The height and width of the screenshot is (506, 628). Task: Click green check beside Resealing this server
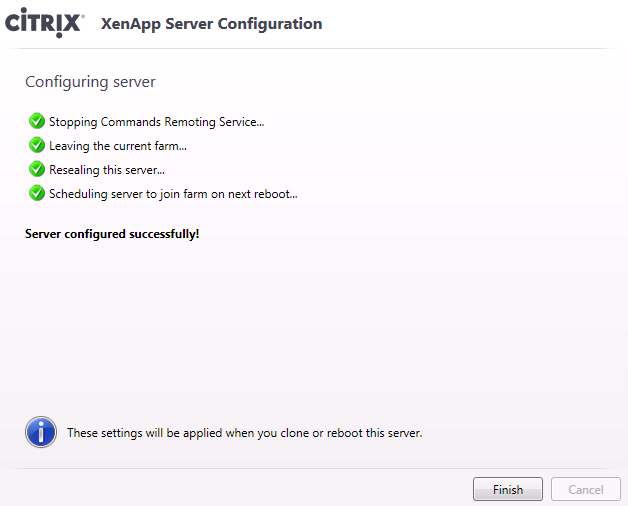click(37, 169)
